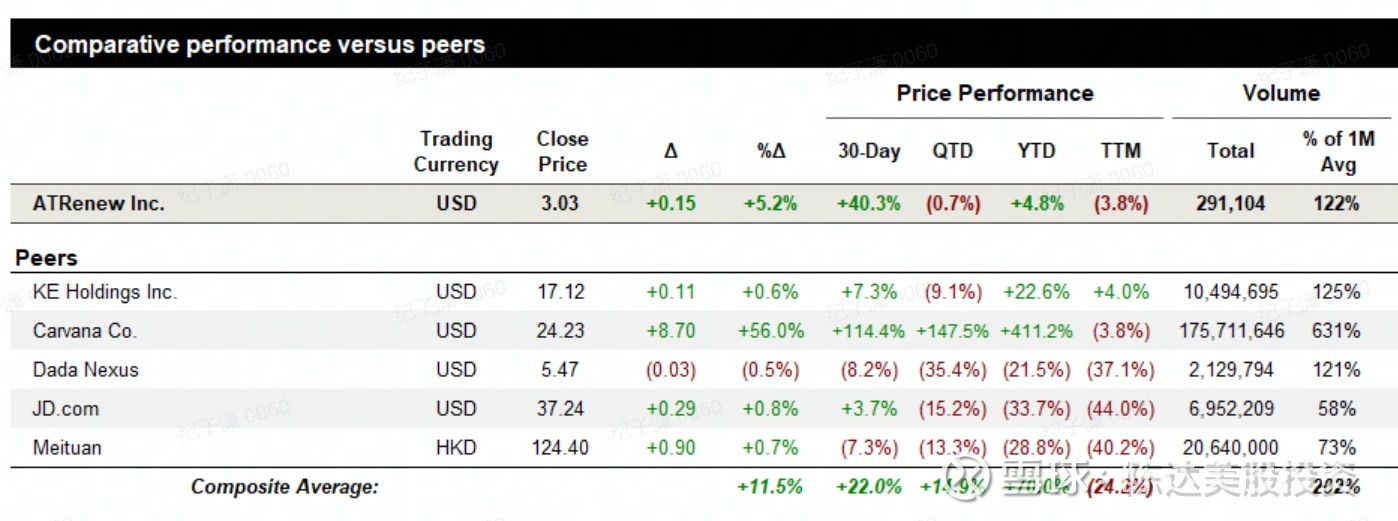Select the % of 1M Avg header
This screenshot has width=1398, height=521.
coord(1338,152)
